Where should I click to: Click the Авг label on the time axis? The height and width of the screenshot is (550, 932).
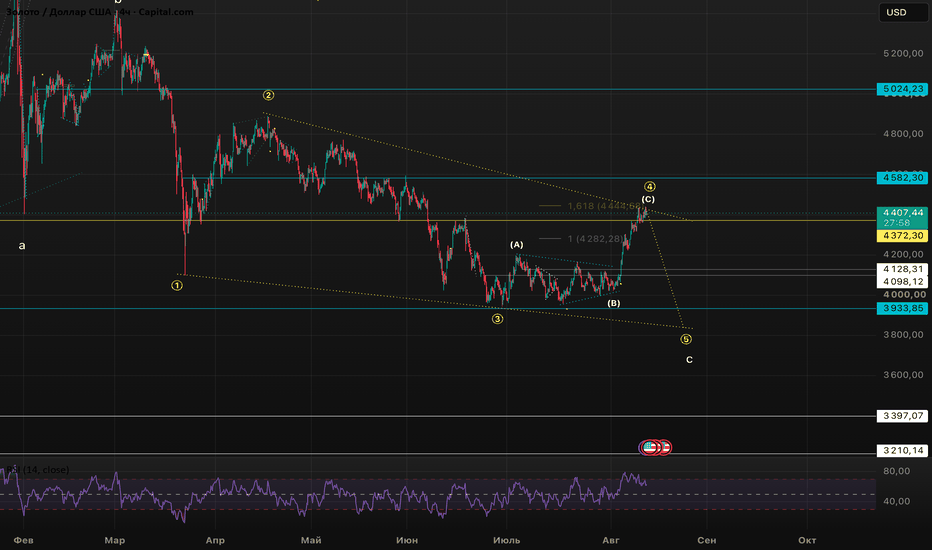click(x=610, y=540)
